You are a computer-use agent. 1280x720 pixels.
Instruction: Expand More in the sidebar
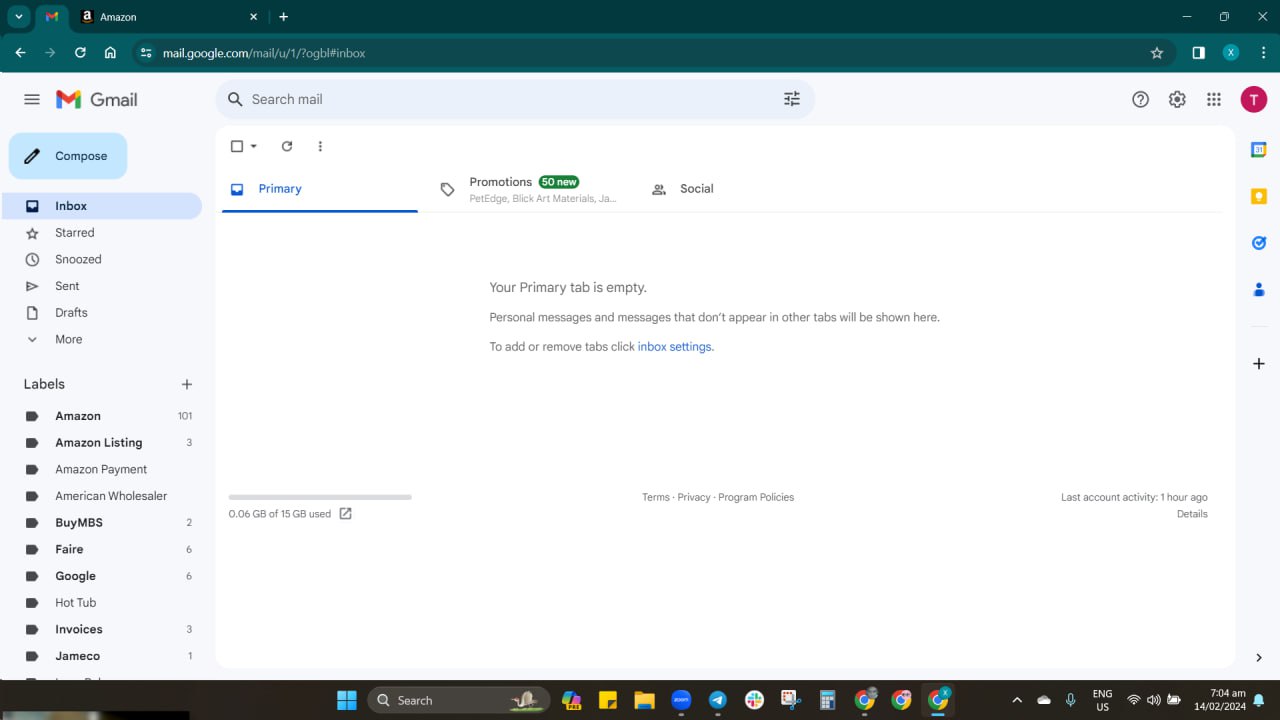pyautogui.click(x=102, y=339)
